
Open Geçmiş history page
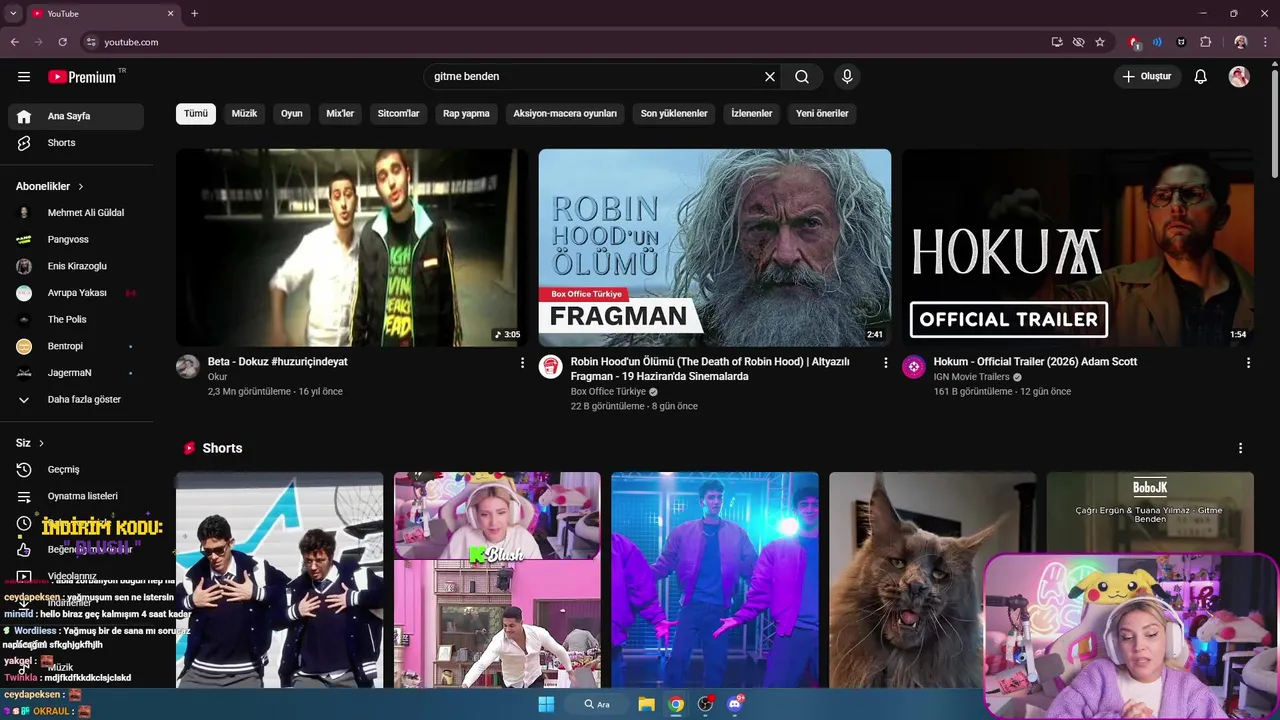coord(76,470)
